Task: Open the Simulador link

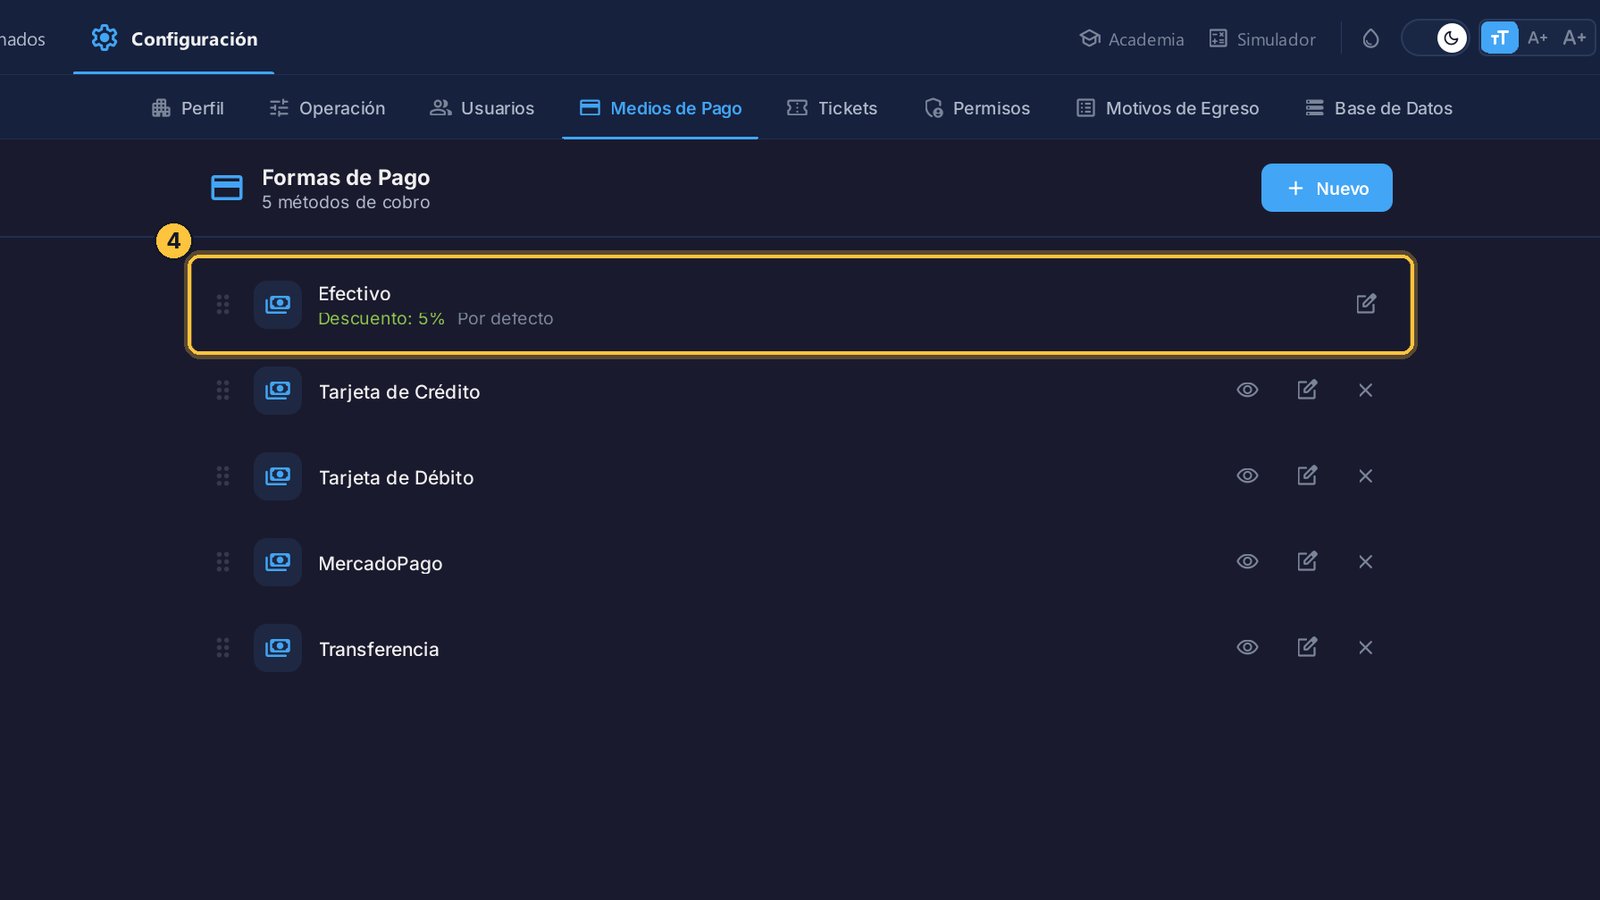Action: (1262, 39)
